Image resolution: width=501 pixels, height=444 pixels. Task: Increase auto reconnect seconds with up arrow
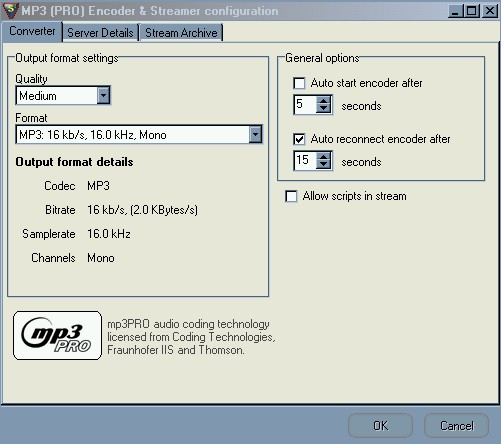pos(323,156)
